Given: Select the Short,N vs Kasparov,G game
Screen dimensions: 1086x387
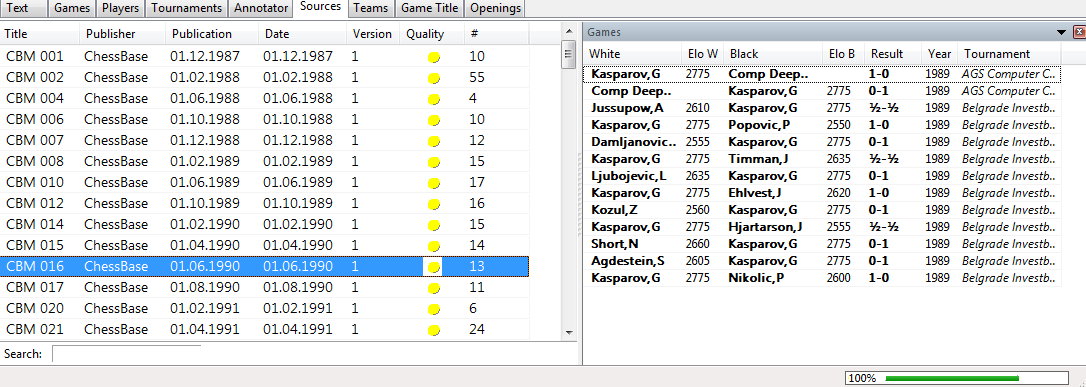Looking at the screenshot, I should pyautogui.click(x=822, y=244).
